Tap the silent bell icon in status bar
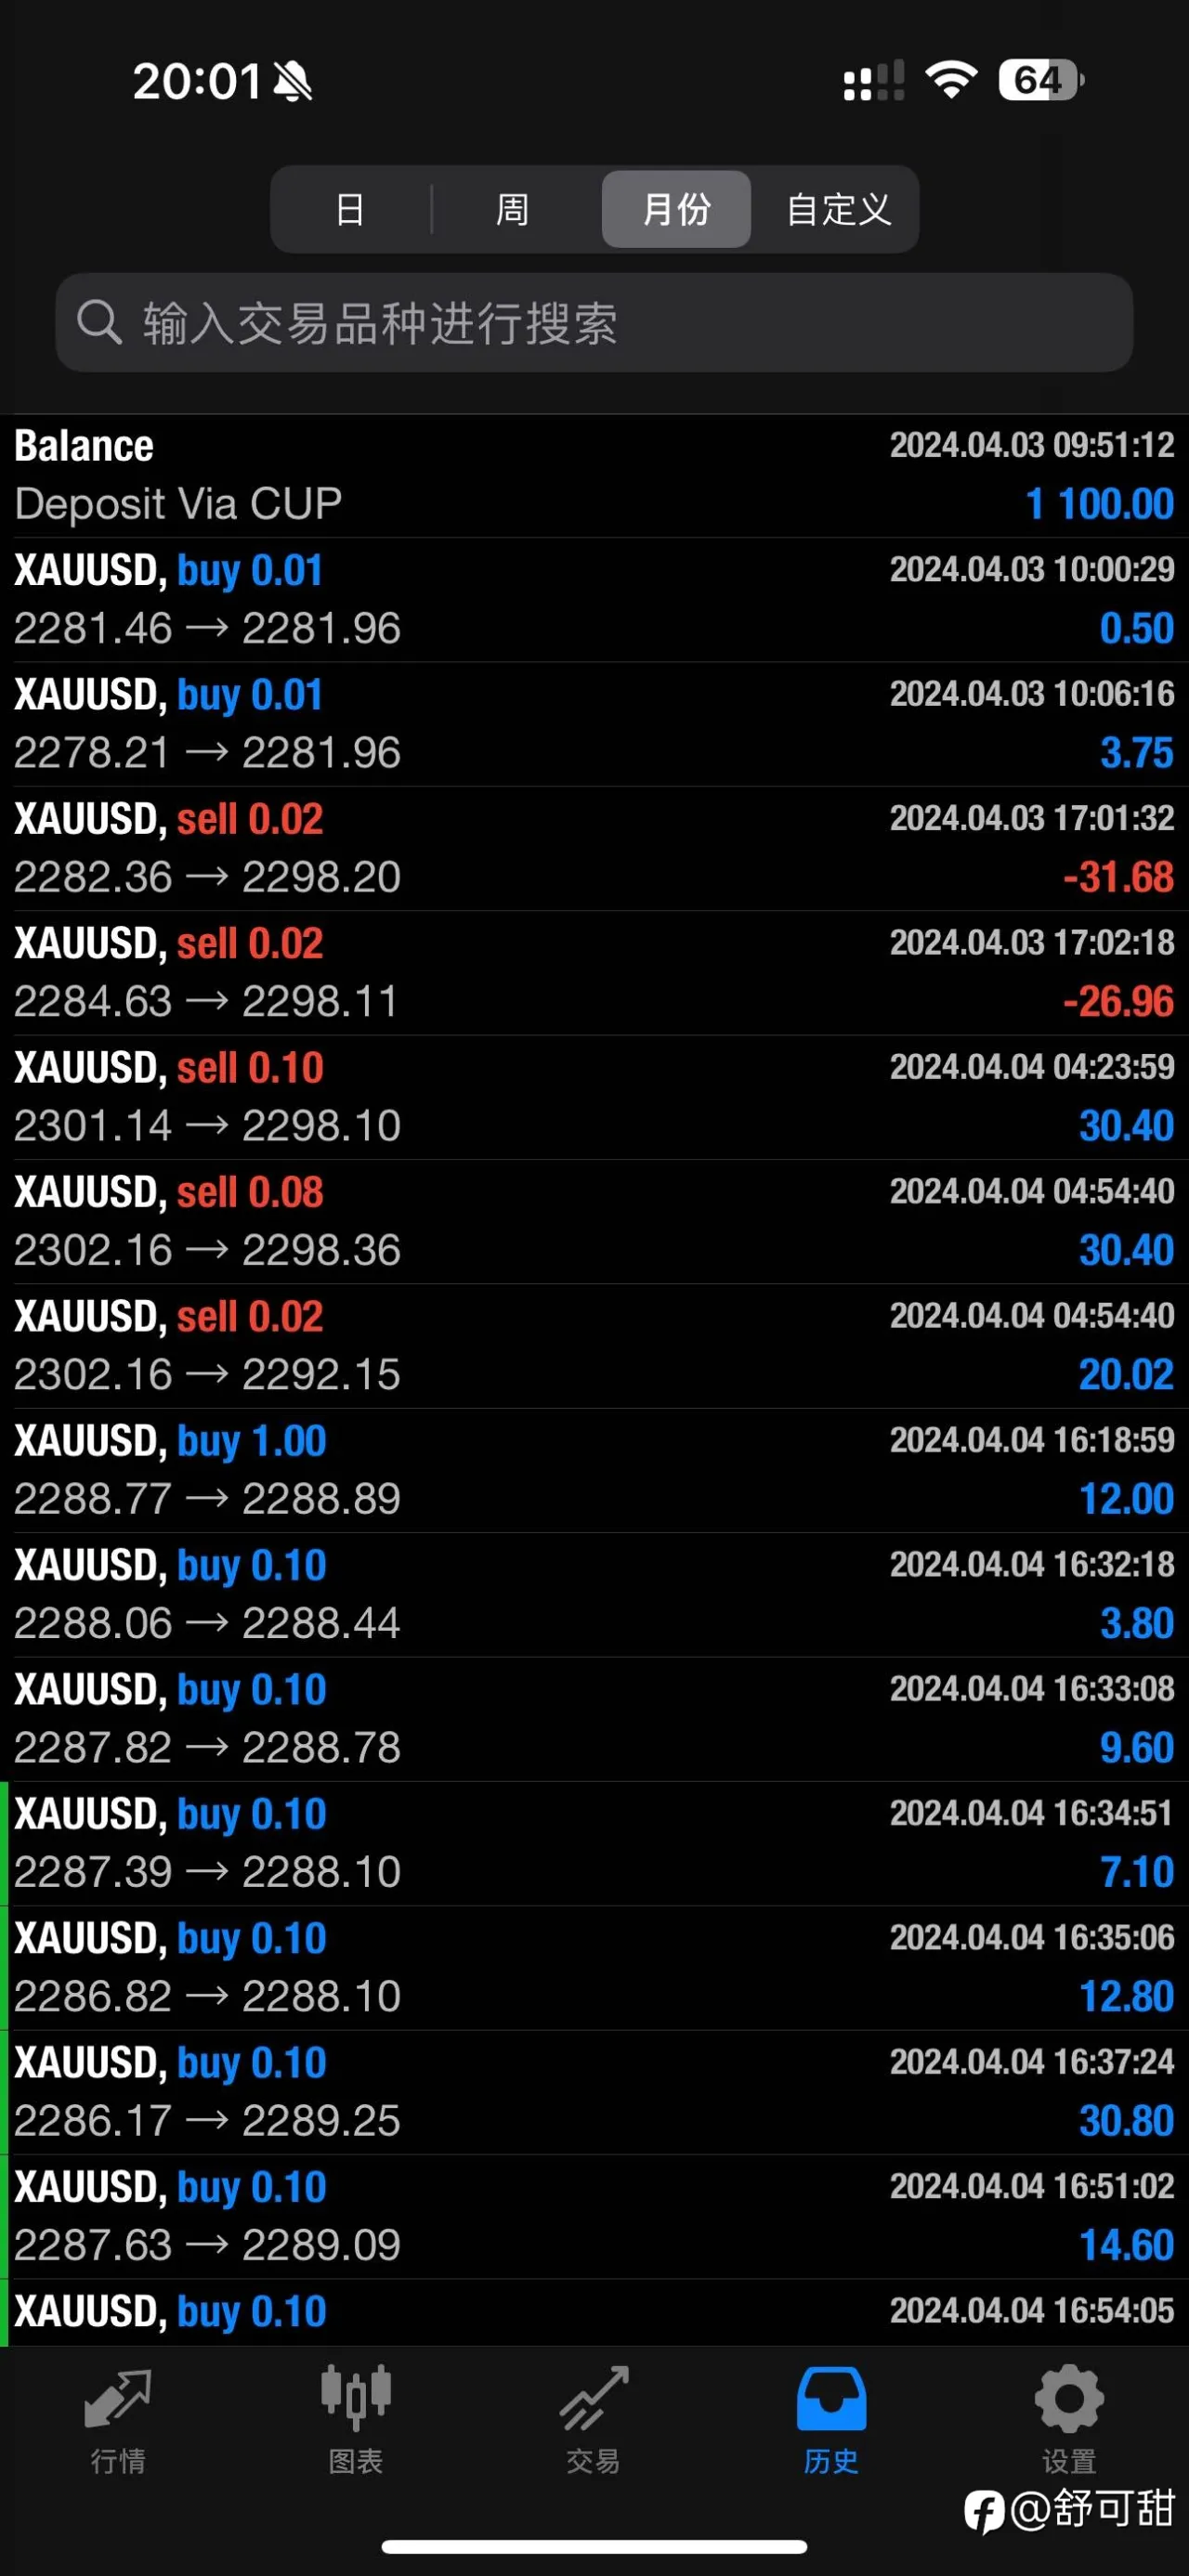Image resolution: width=1189 pixels, height=2576 pixels. click(292, 81)
